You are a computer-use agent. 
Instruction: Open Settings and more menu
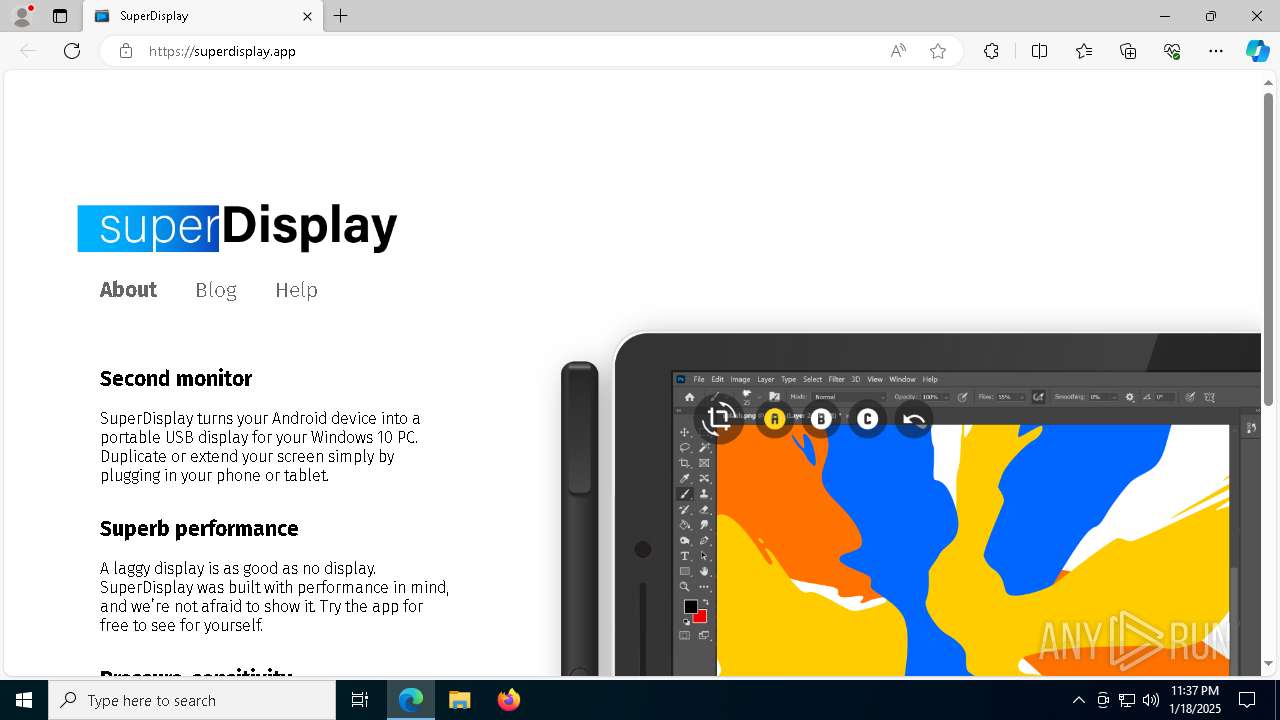(x=1216, y=51)
